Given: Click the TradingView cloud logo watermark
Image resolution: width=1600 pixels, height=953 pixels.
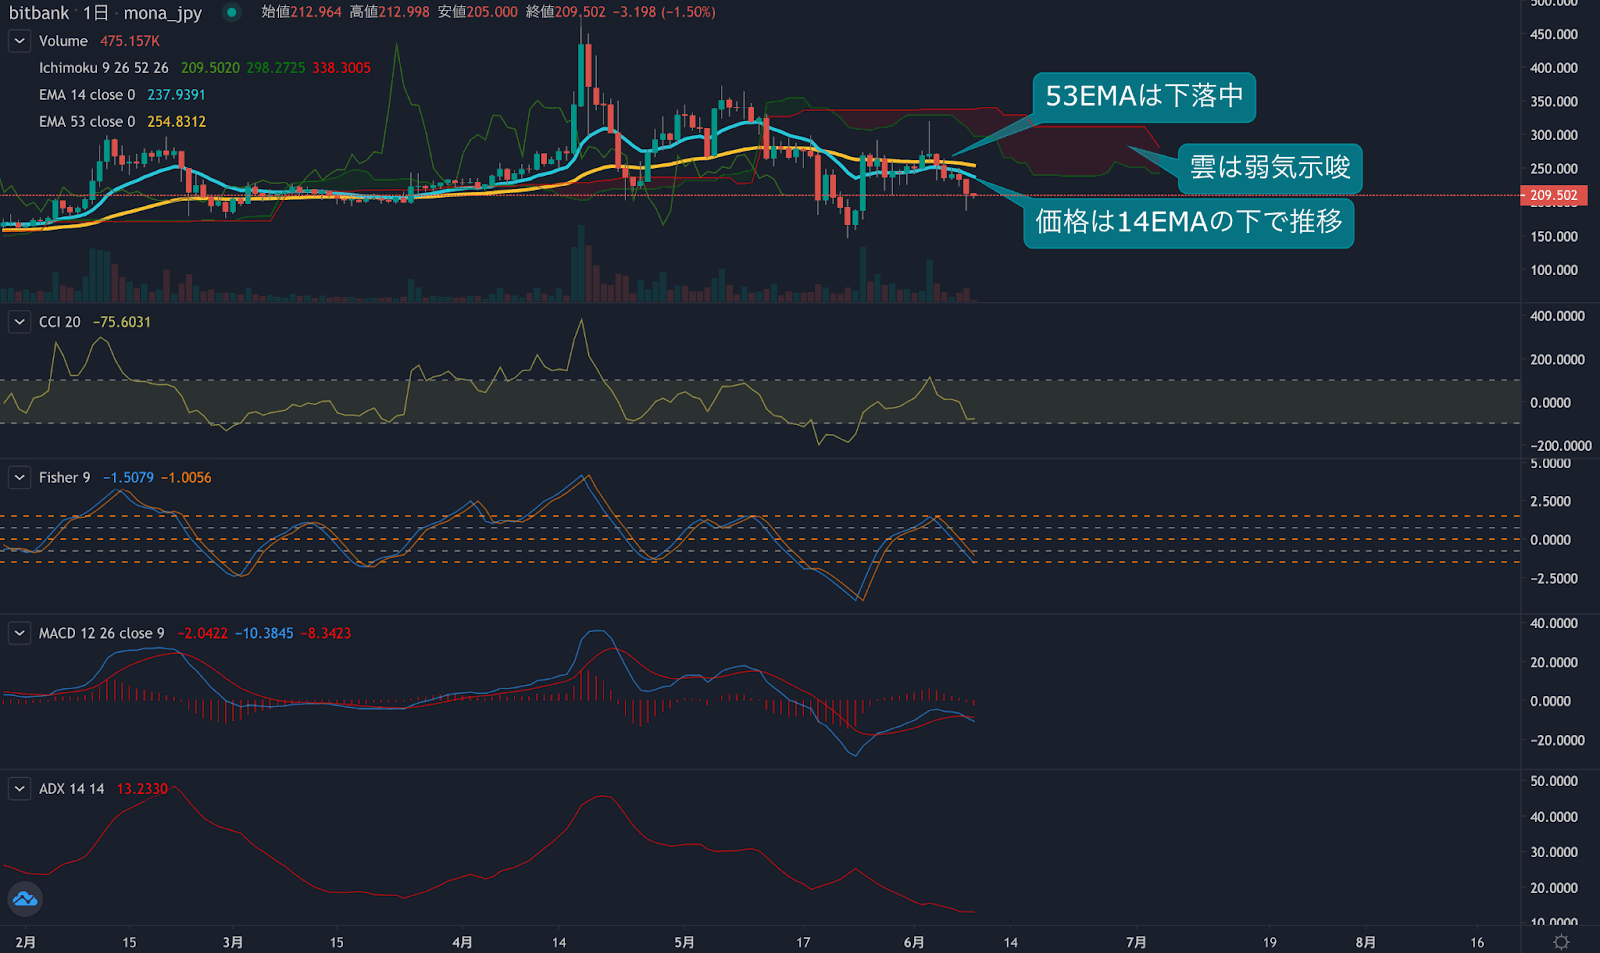Looking at the screenshot, I should (x=25, y=899).
